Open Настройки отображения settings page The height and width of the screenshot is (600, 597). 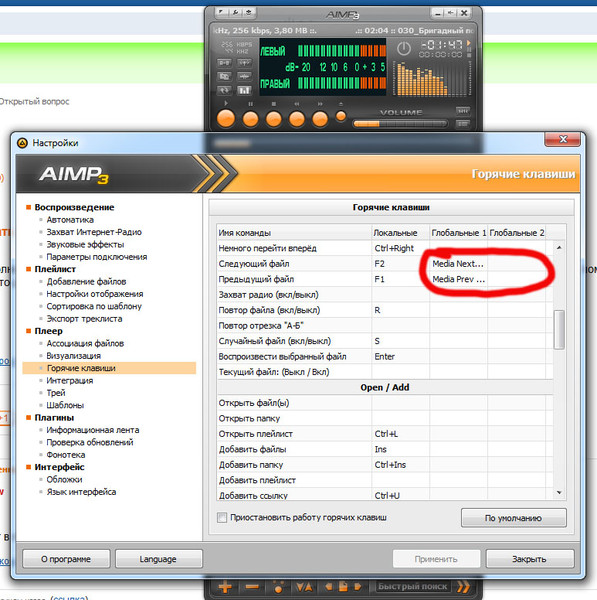click(95, 294)
